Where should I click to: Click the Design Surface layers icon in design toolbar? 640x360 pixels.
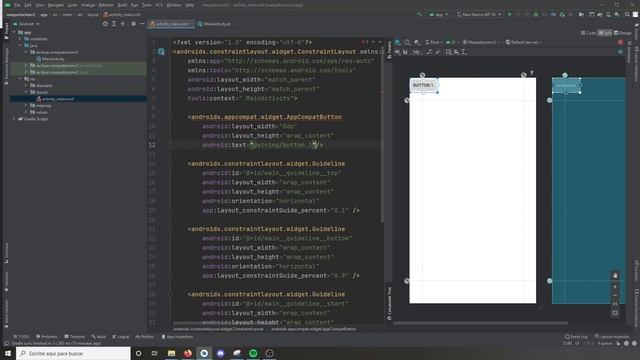[x=398, y=42]
